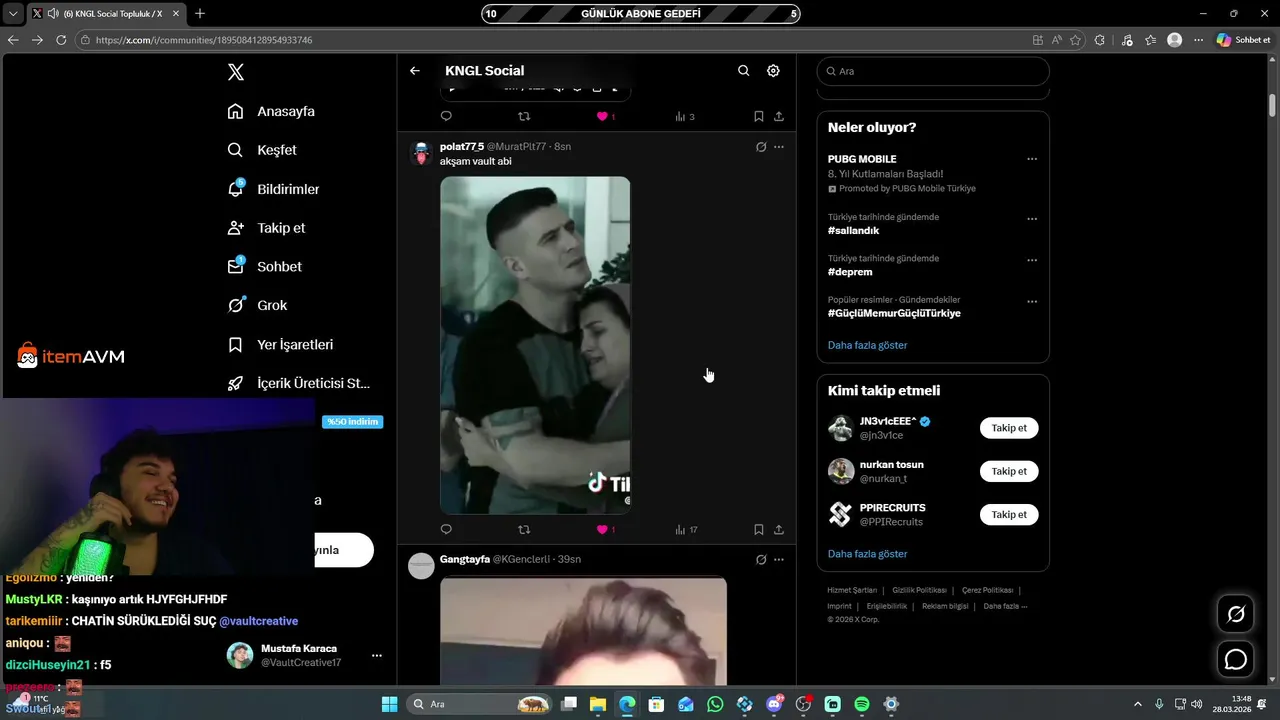View analytics showing 17 views

(686, 530)
